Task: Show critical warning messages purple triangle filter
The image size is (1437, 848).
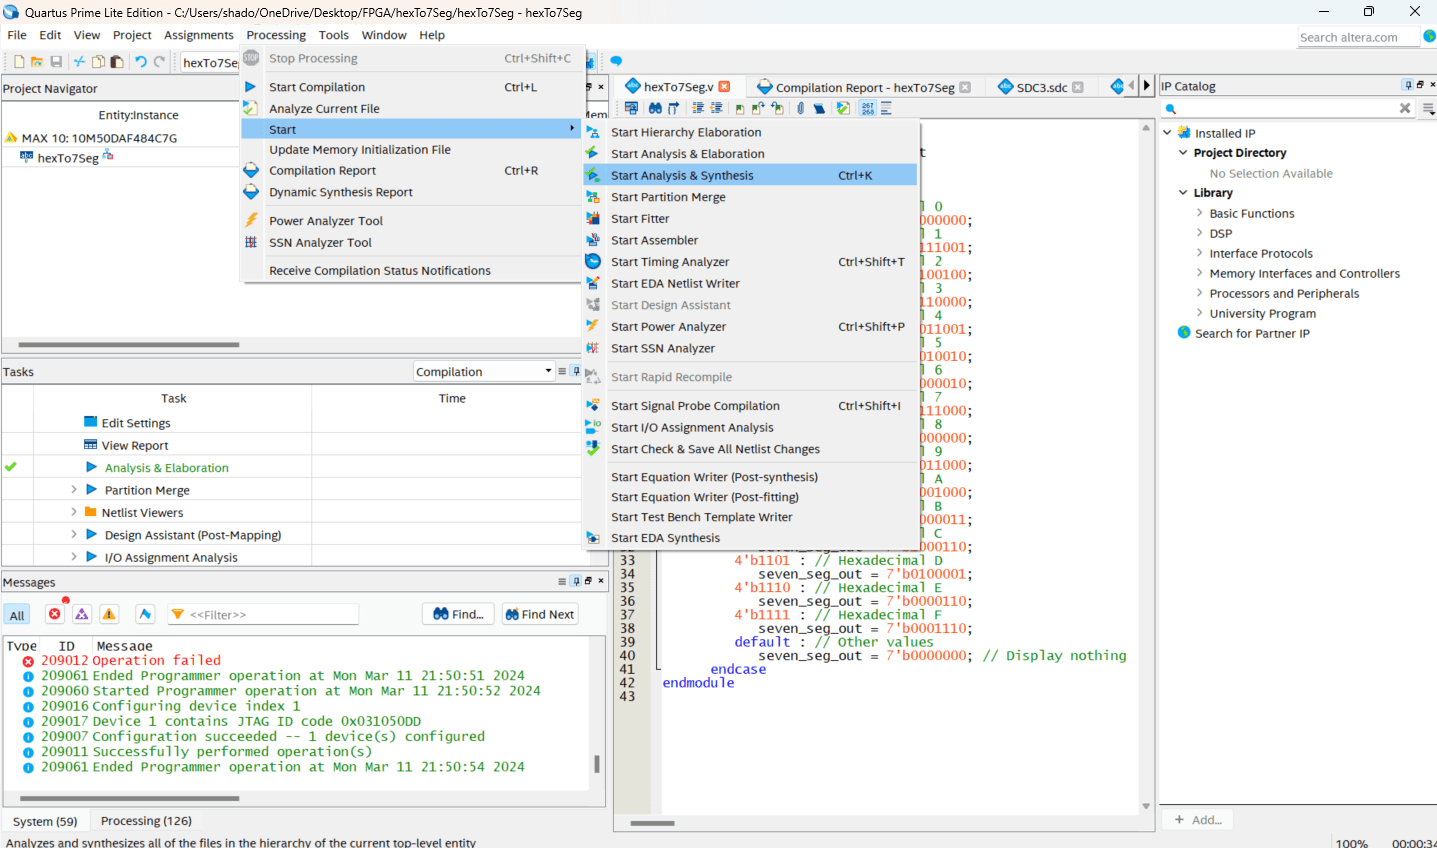Action: pos(82,614)
